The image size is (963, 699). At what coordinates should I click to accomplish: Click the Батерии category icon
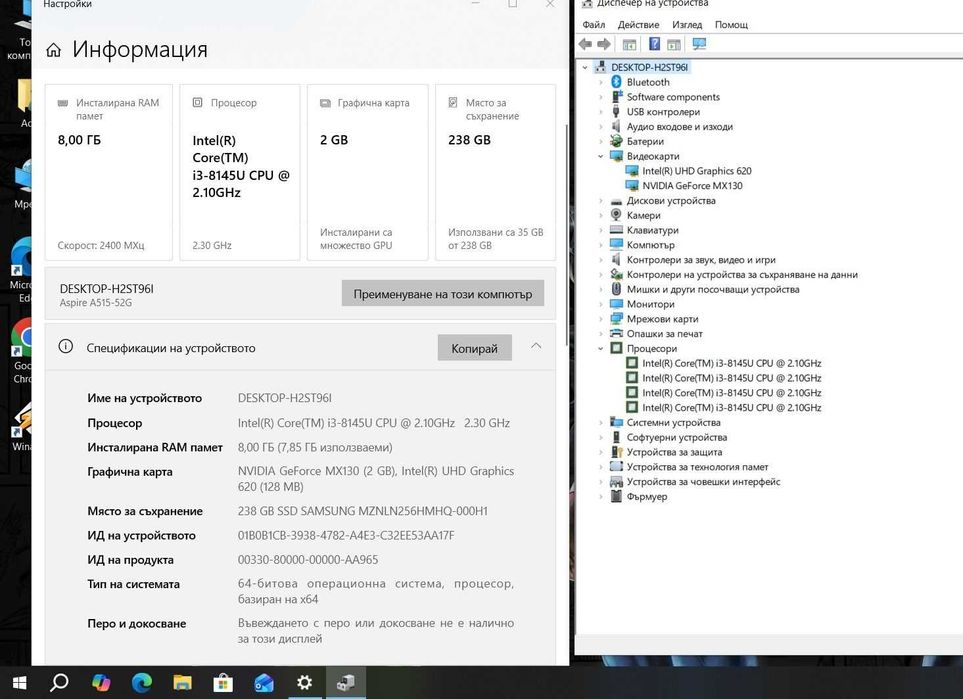616,141
